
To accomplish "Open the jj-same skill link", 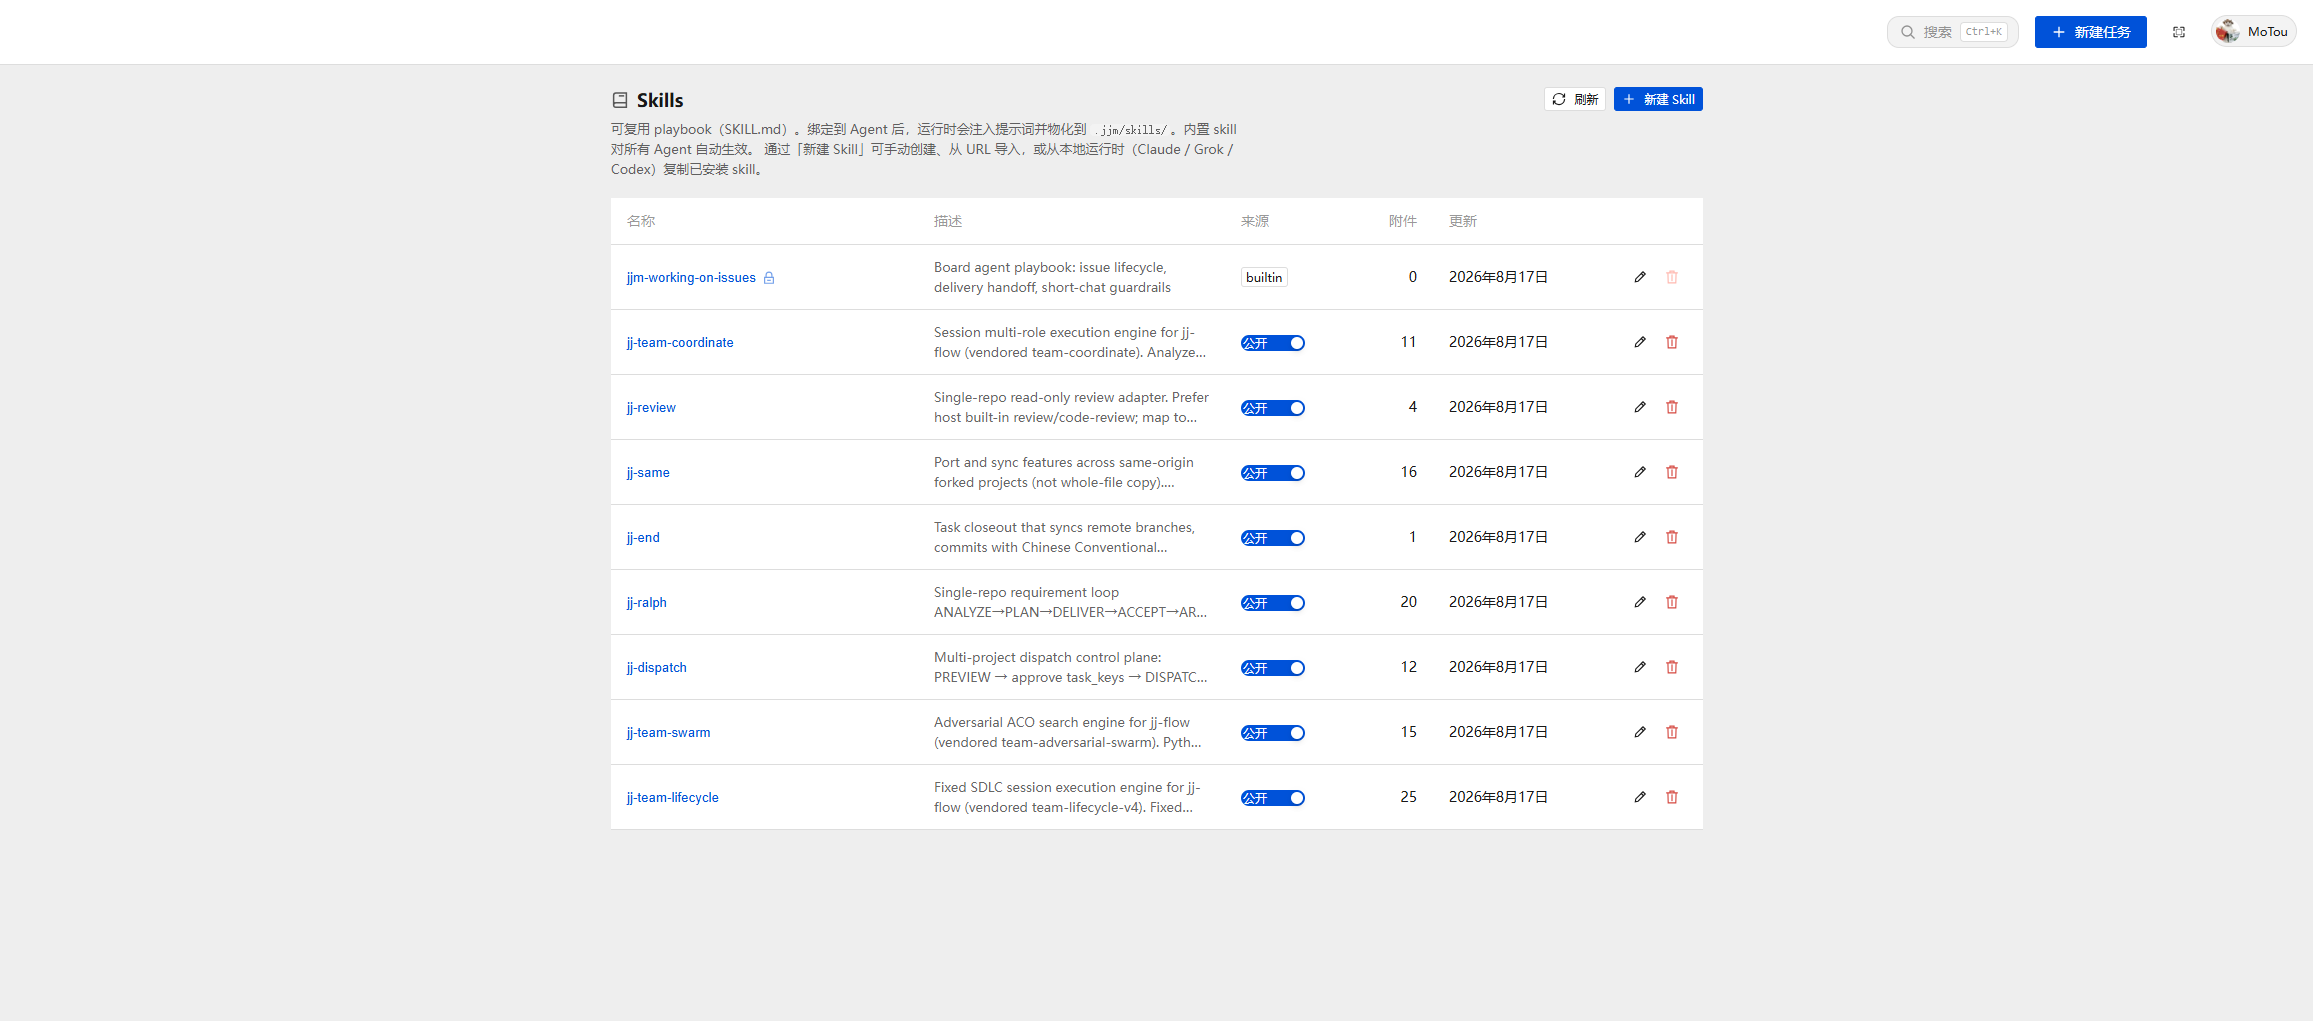I will click(648, 473).
